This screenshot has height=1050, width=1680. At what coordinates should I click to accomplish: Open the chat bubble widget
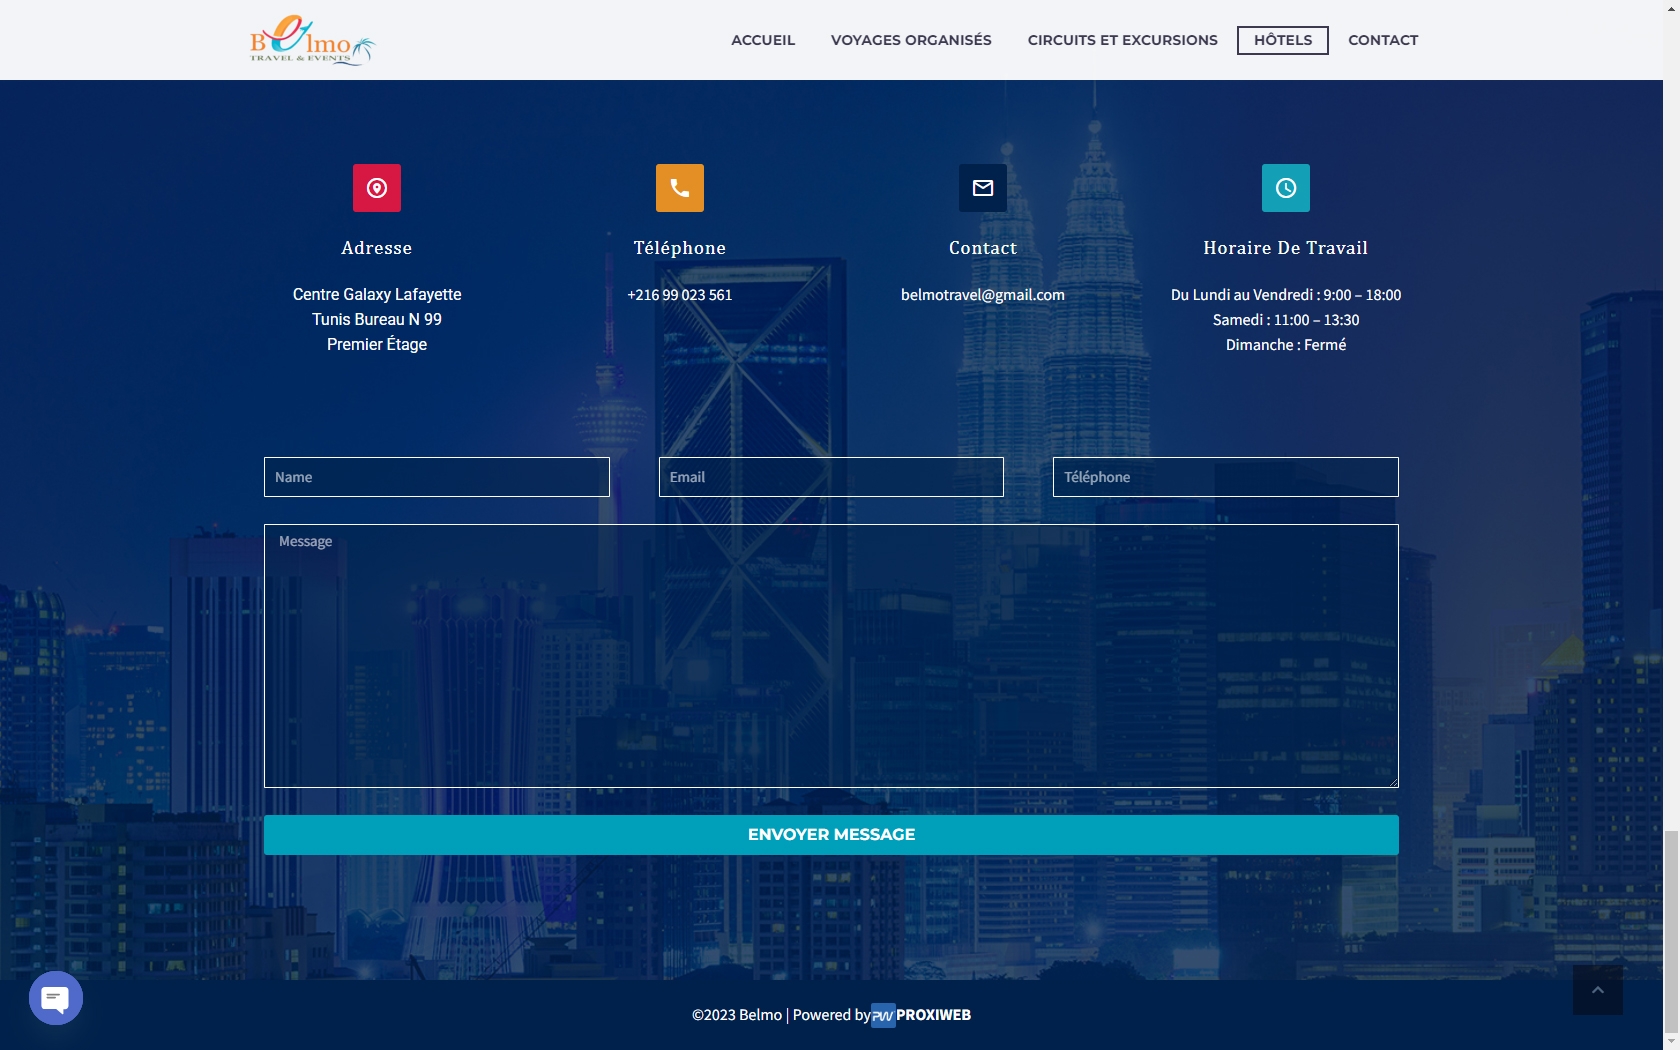point(56,998)
